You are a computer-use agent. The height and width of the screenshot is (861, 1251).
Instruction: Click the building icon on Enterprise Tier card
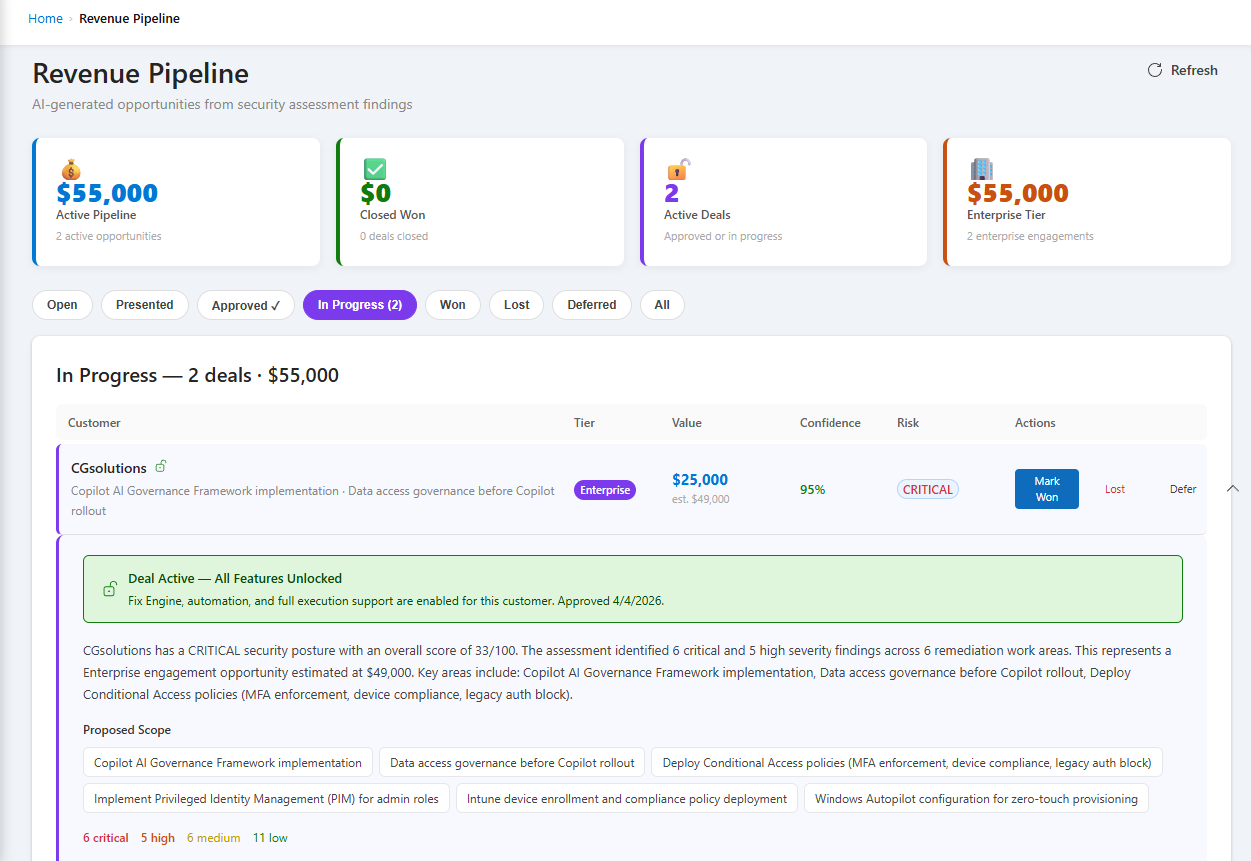click(981, 169)
